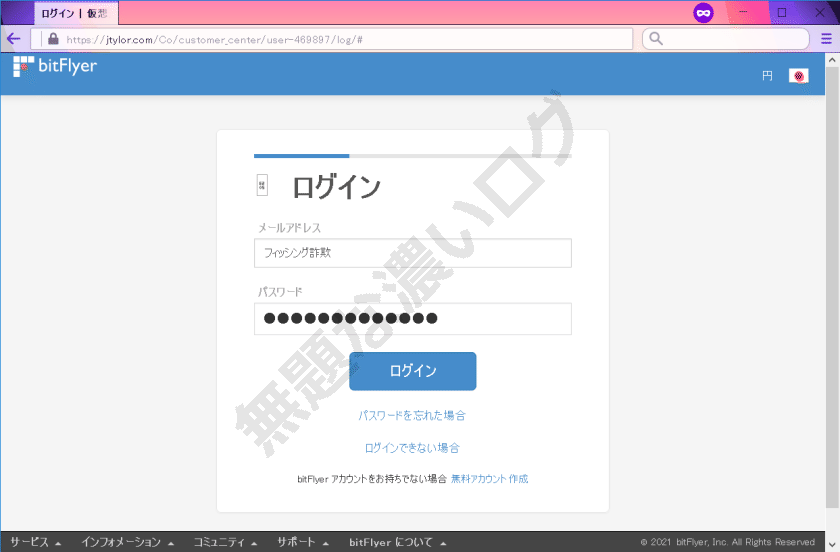Maximize the browser window

click(x=782, y=12)
